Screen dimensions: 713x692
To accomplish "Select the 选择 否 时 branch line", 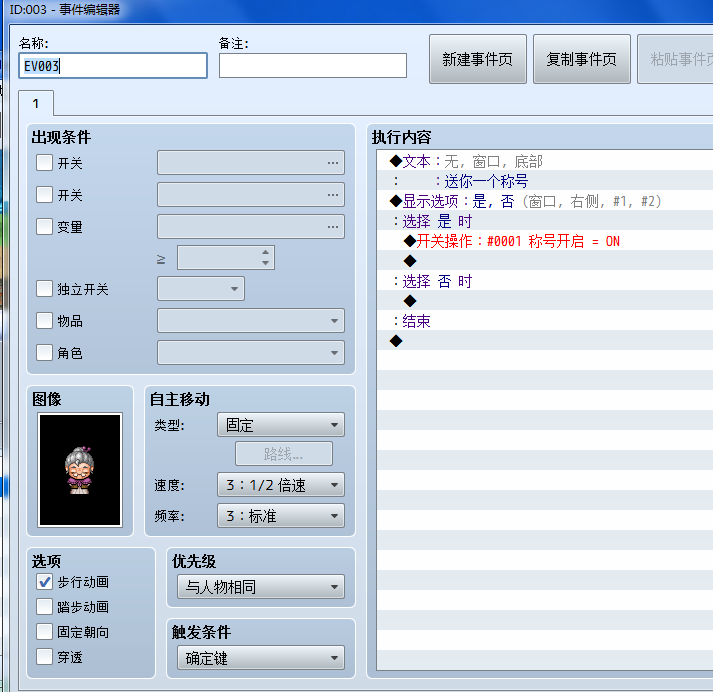I will [545, 281].
